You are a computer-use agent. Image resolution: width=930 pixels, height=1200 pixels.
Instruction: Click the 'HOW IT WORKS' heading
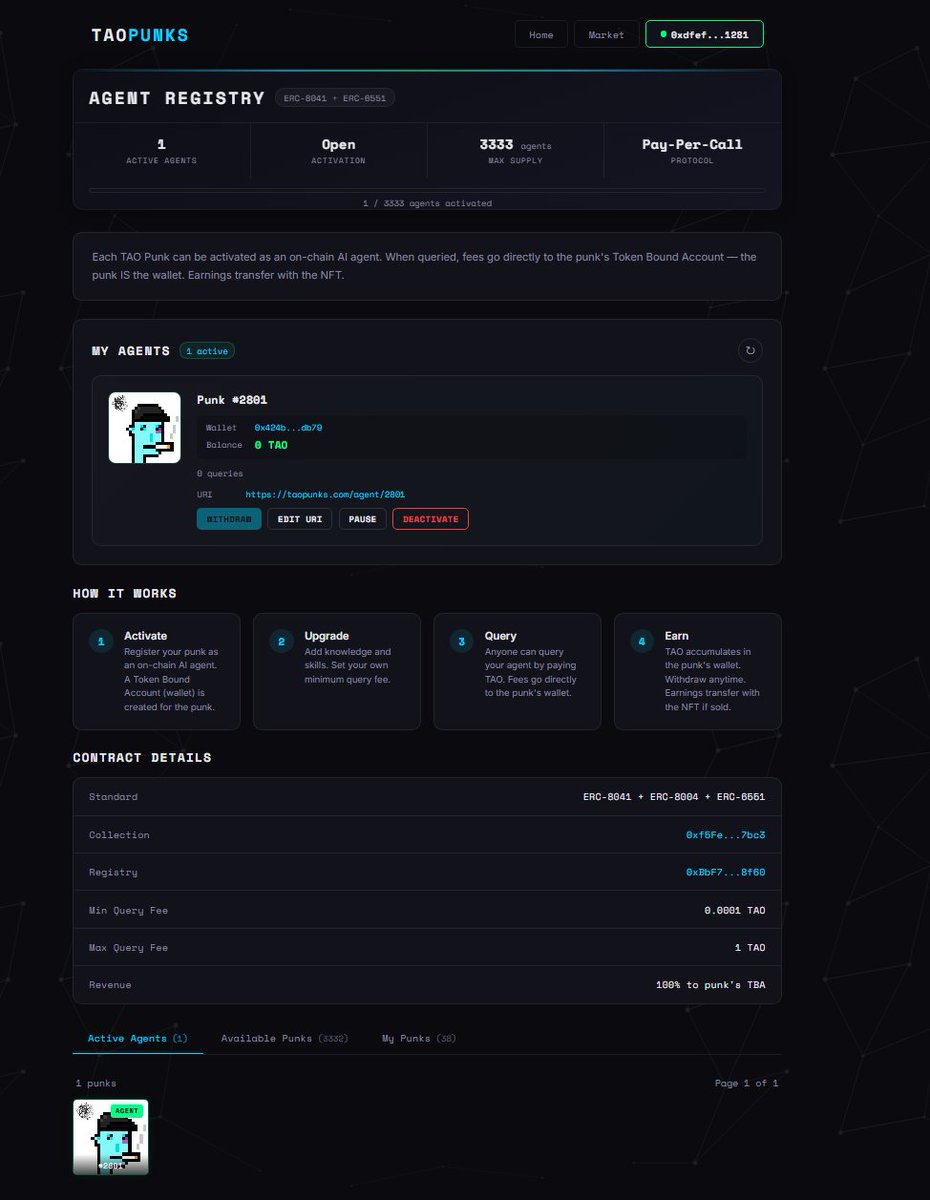click(x=125, y=593)
